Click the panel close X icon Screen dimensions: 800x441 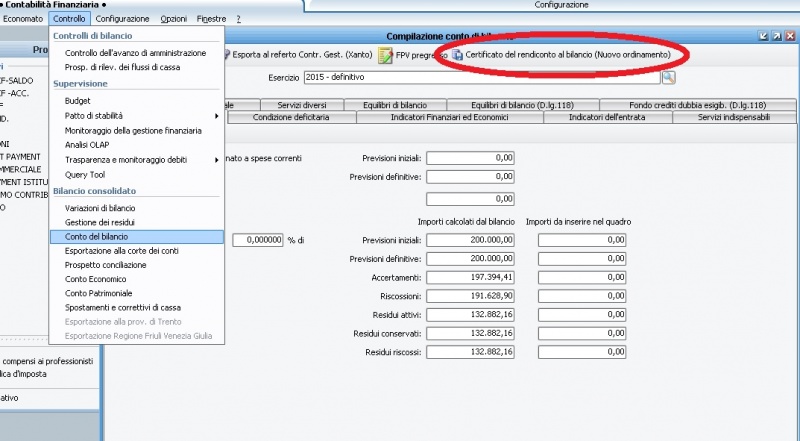(x=790, y=36)
